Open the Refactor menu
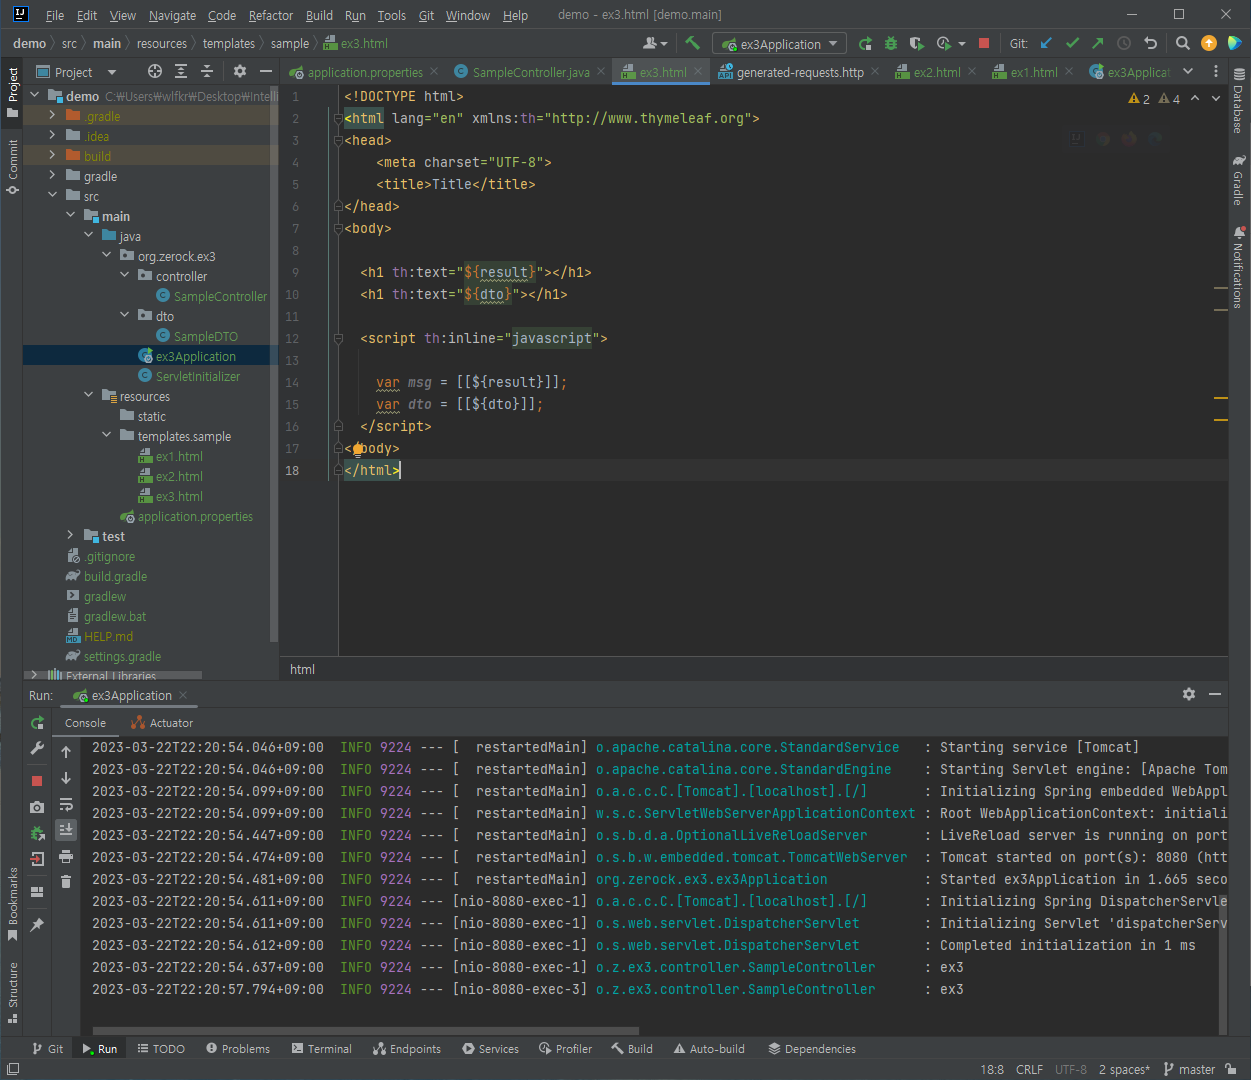The width and height of the screenshot is (1251, 1080). 271,15
